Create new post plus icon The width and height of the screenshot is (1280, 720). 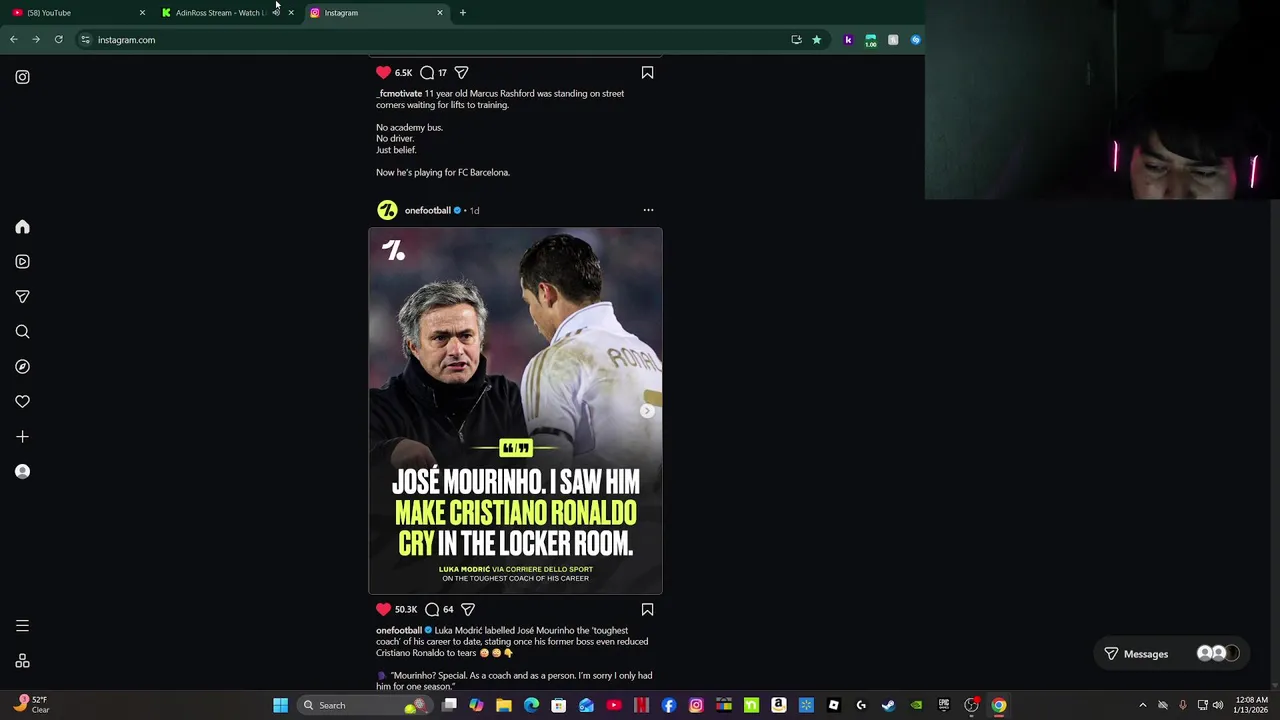click(22, 437)
